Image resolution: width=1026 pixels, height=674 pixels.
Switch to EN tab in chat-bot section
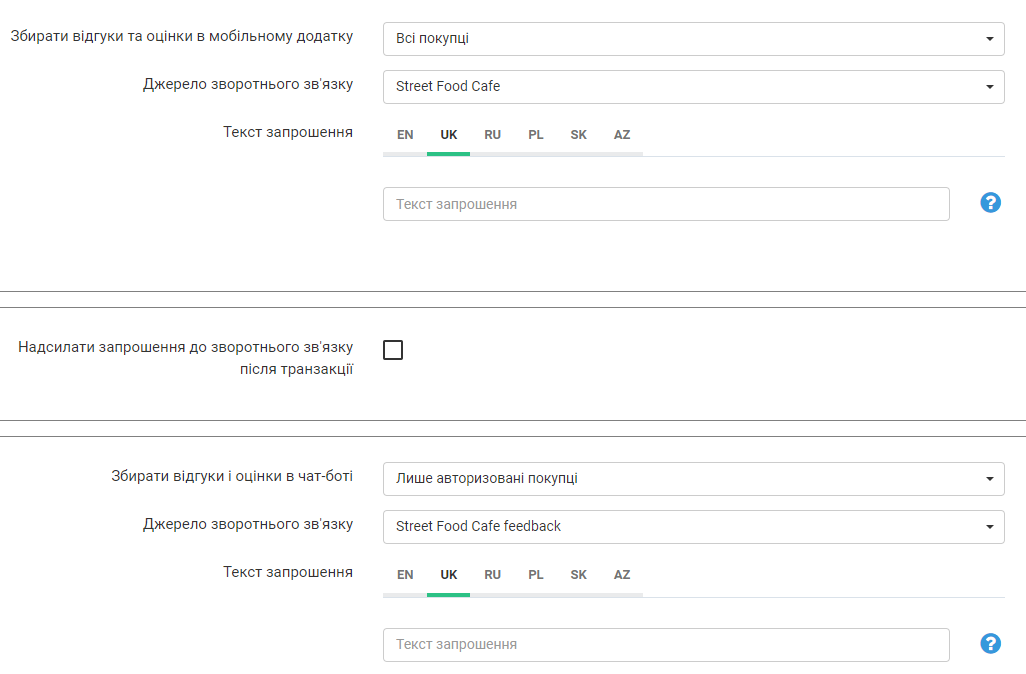coord(405,575)
